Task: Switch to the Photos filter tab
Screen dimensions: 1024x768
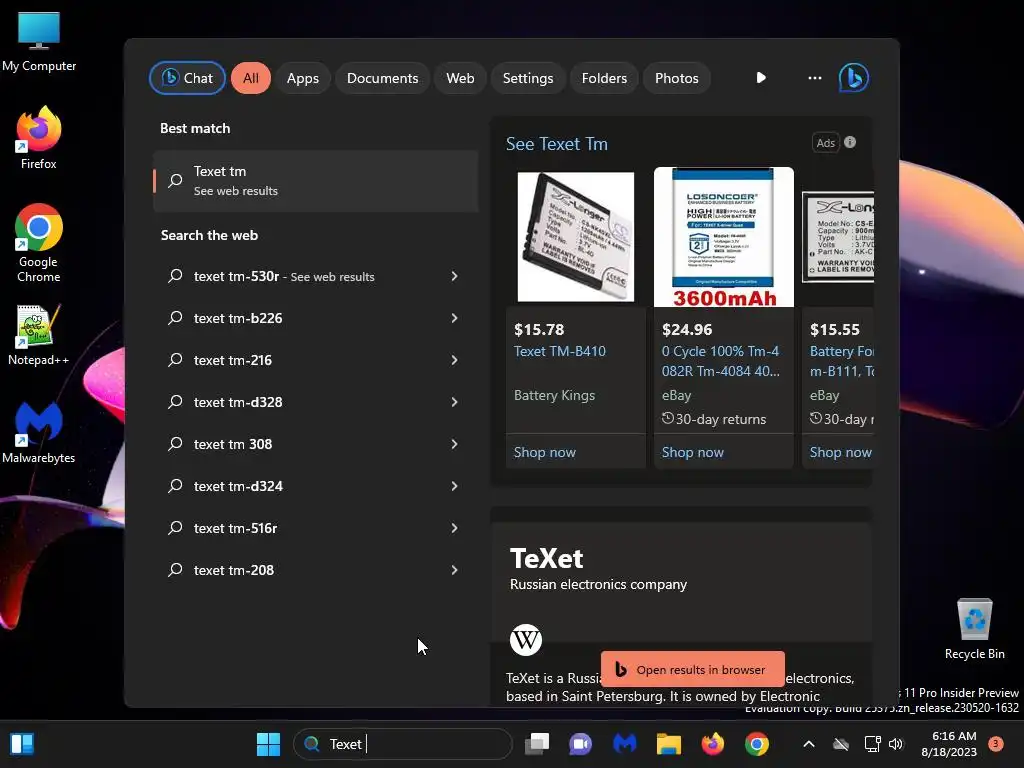Action: [677, 78]
